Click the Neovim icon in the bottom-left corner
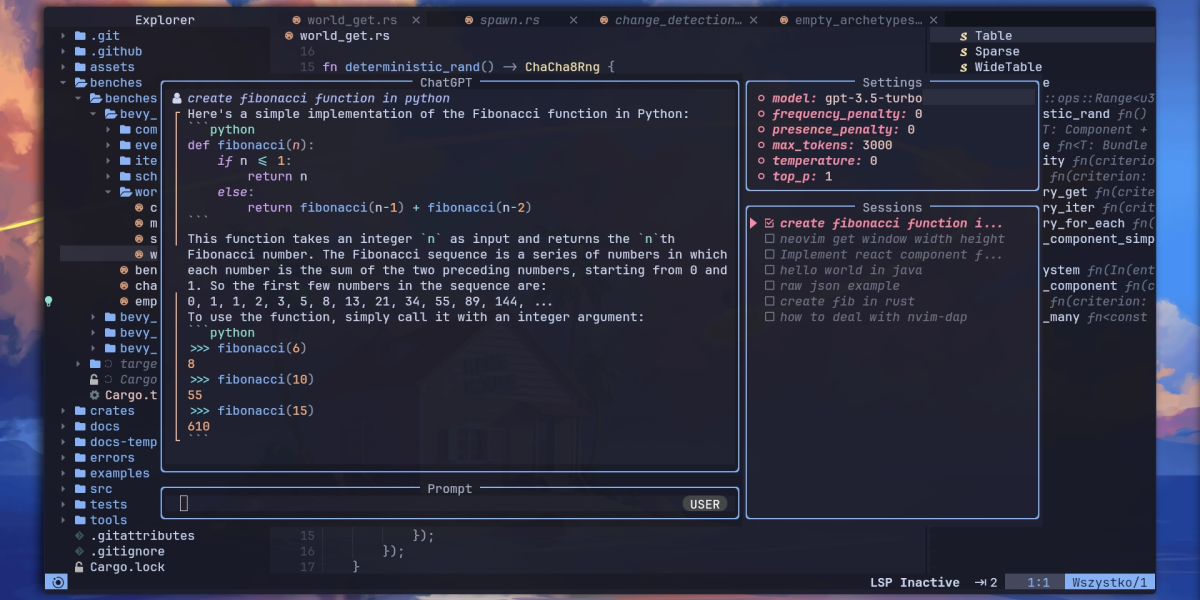 (57, 581)
